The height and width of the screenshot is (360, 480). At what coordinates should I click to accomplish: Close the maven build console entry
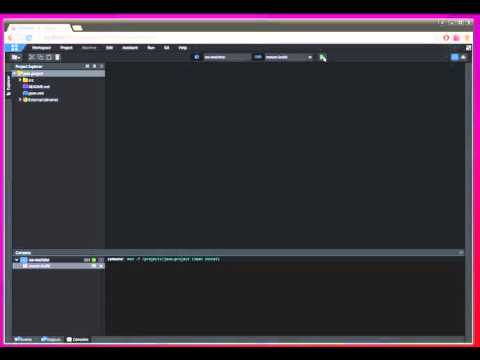tap(101, 266)
